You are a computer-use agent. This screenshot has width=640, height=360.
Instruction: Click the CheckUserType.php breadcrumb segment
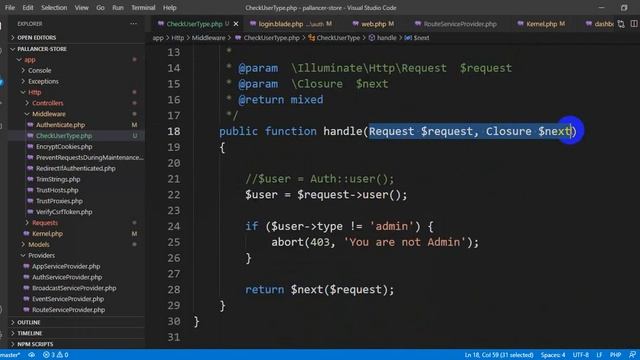pos(267,38)
